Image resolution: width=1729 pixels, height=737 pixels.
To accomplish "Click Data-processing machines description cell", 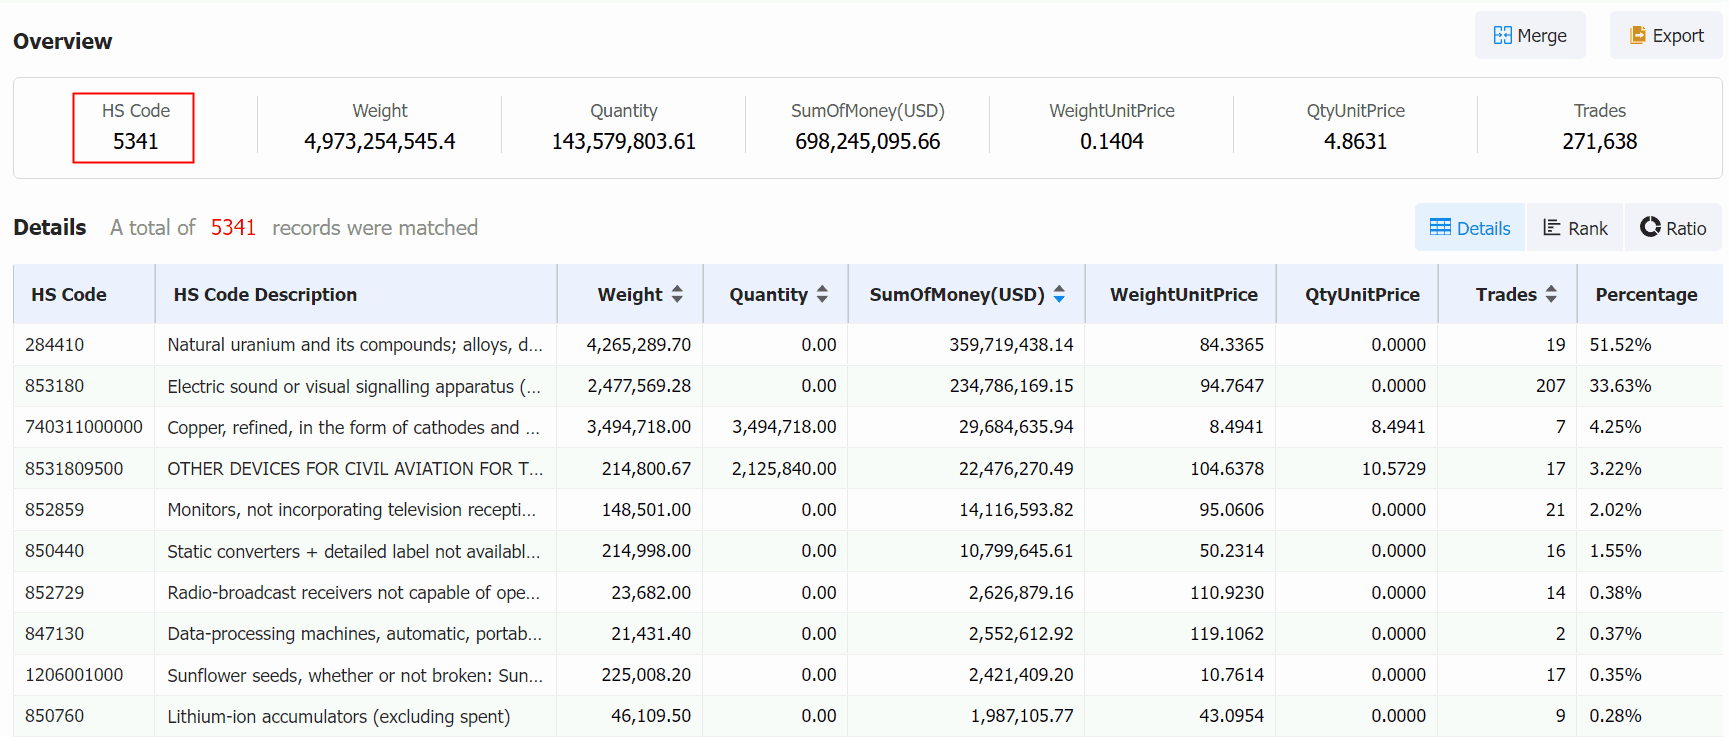I will pyautogui.click(x=355, y=634).
